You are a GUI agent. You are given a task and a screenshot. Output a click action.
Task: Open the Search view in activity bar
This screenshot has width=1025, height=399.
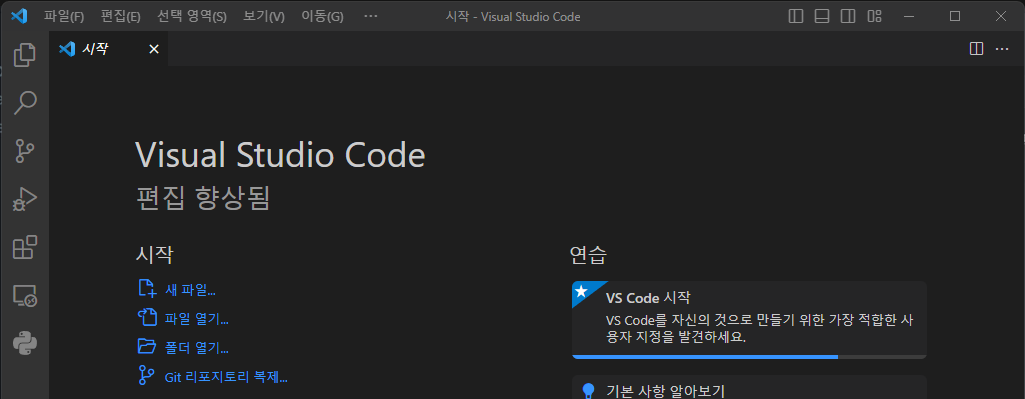pyautogui.click(x=25, y=103)
